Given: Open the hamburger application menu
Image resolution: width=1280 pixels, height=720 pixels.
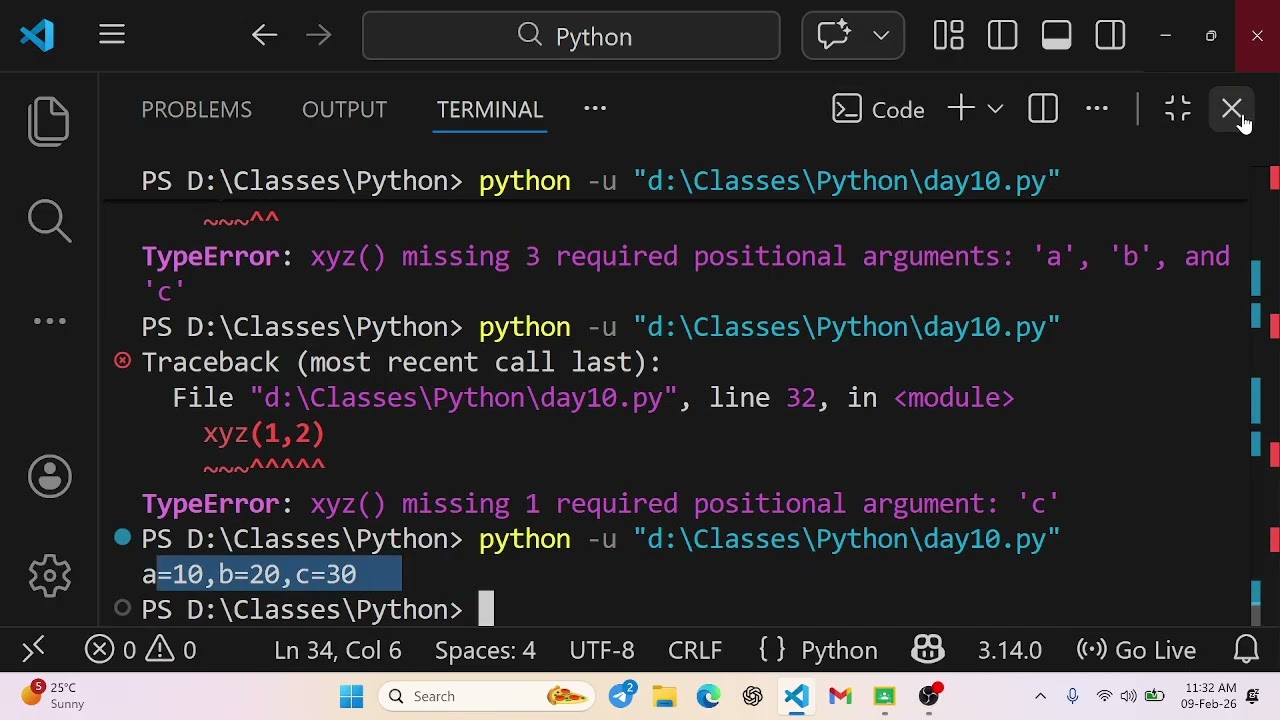Looking at the screenshot, I should click(x=112, y=36).
